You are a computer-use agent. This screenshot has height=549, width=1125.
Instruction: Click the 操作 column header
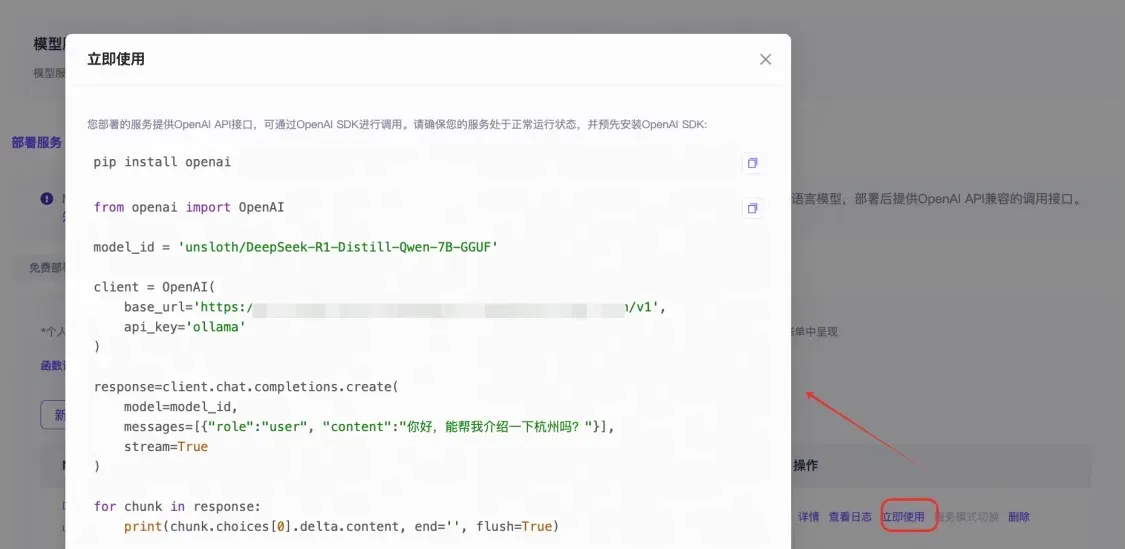coord(806,465)
